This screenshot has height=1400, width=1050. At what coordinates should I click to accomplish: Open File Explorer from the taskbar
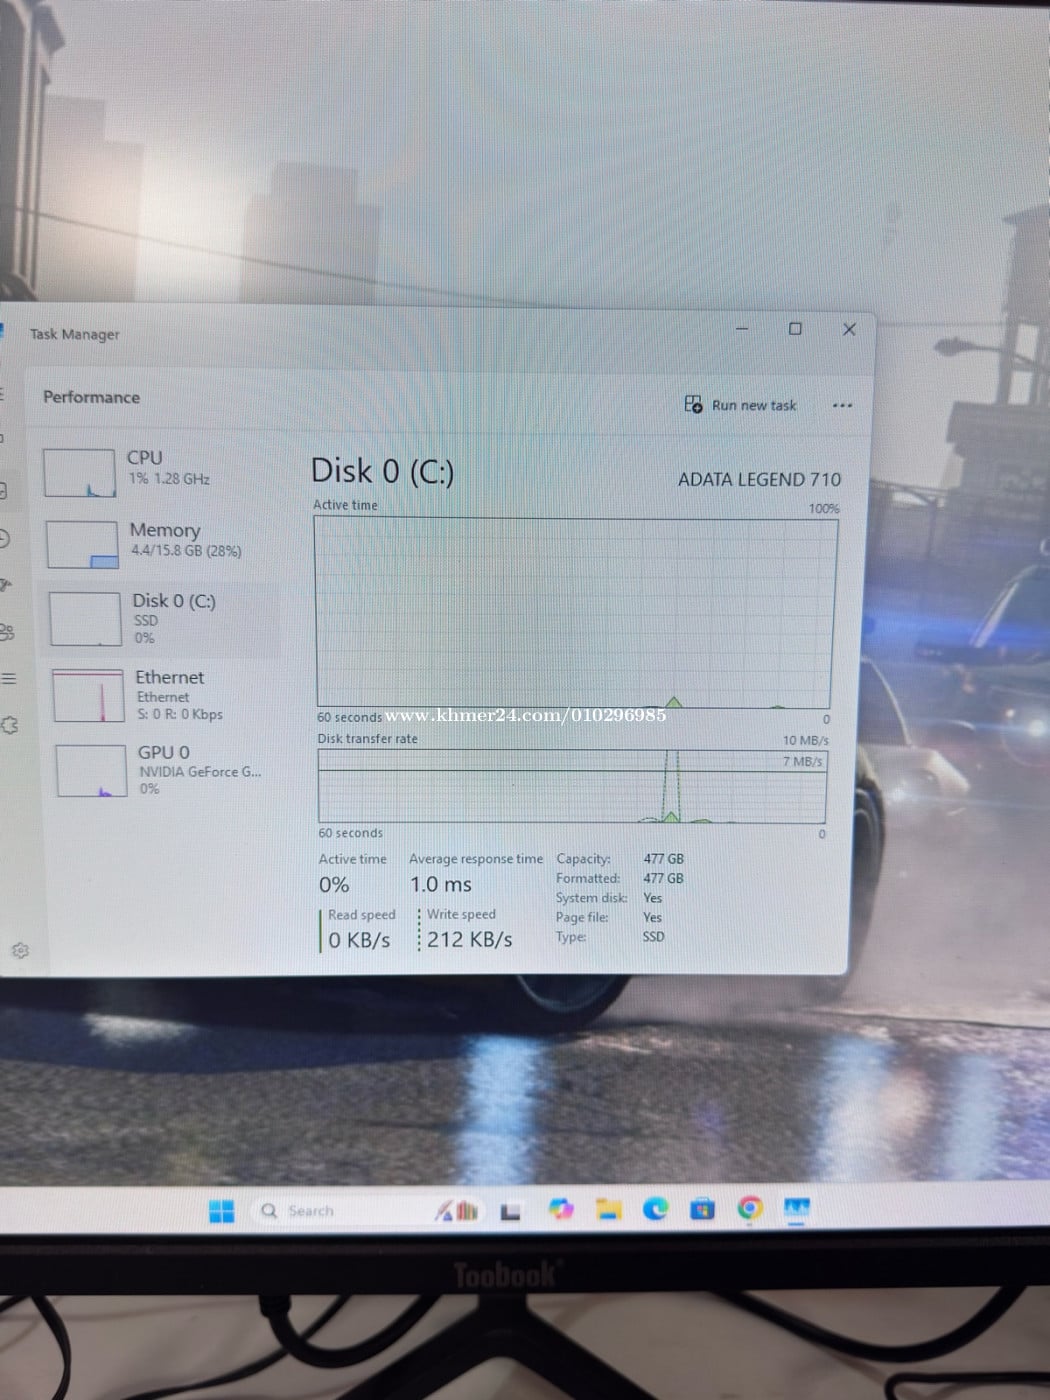pyautogui.click(x=608, y=1210)
